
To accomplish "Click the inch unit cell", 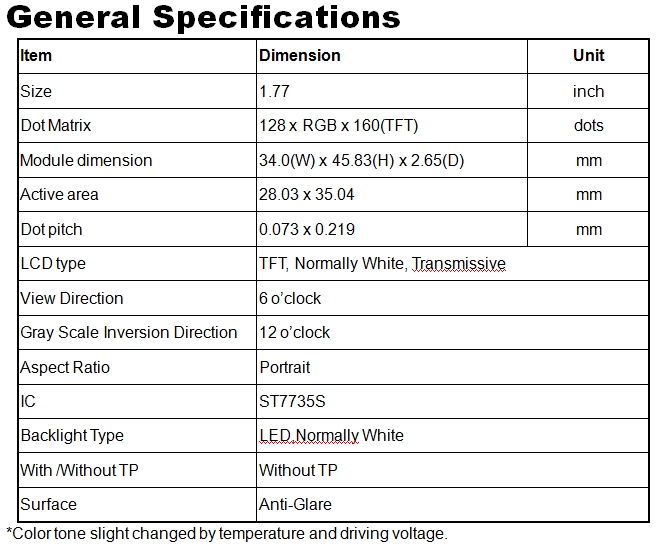I will click(x=588, y=91).
